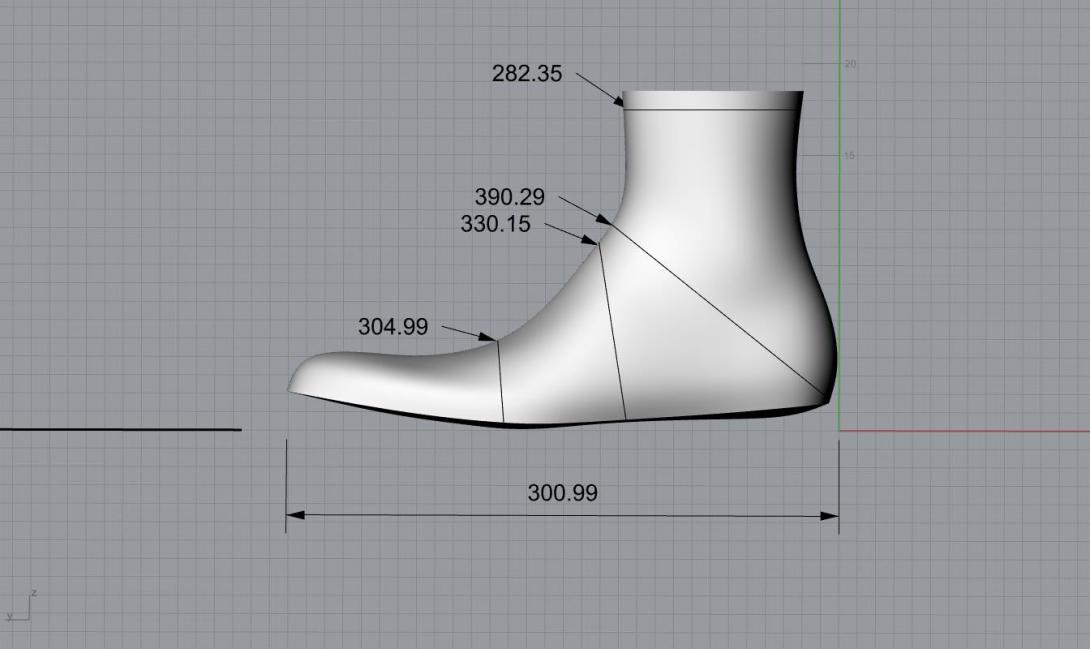The image size is (1090, 649).
Task: Pick the 304.99 leader text
Action: coord(392,327)
